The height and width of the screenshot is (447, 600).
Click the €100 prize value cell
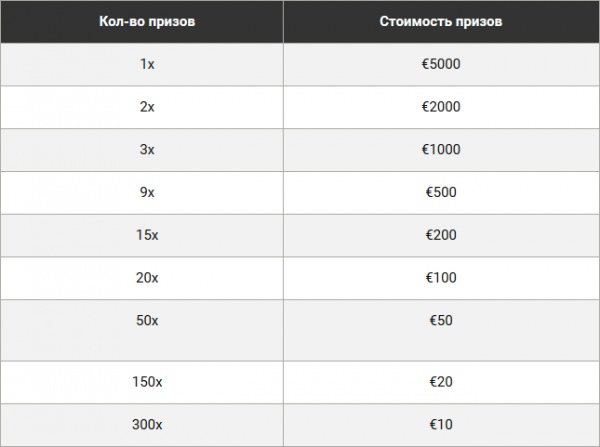pos(441,278)
